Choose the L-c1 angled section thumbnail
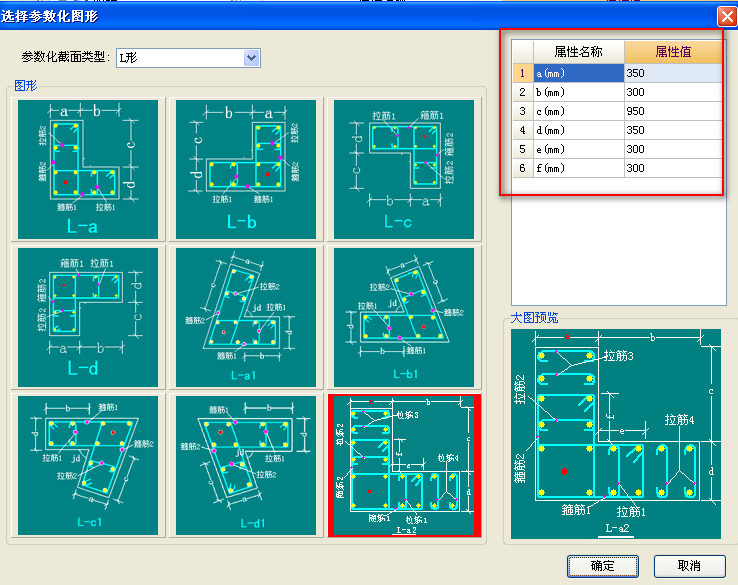The height and width of the screenshot is (585, 738). click(88, 465)
